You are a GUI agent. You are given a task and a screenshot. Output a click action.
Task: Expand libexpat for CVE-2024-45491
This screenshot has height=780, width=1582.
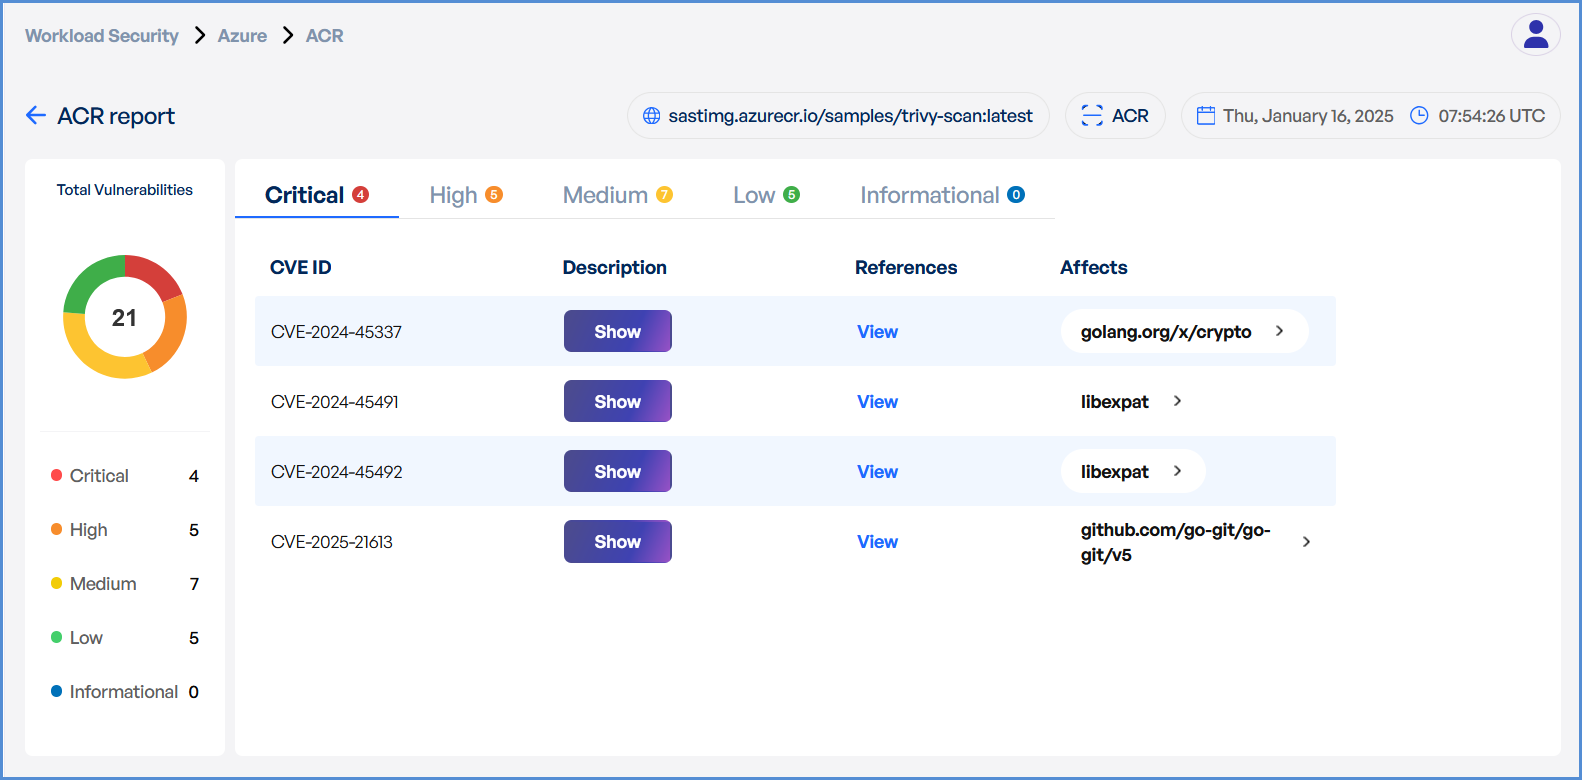click(1177, 401)
